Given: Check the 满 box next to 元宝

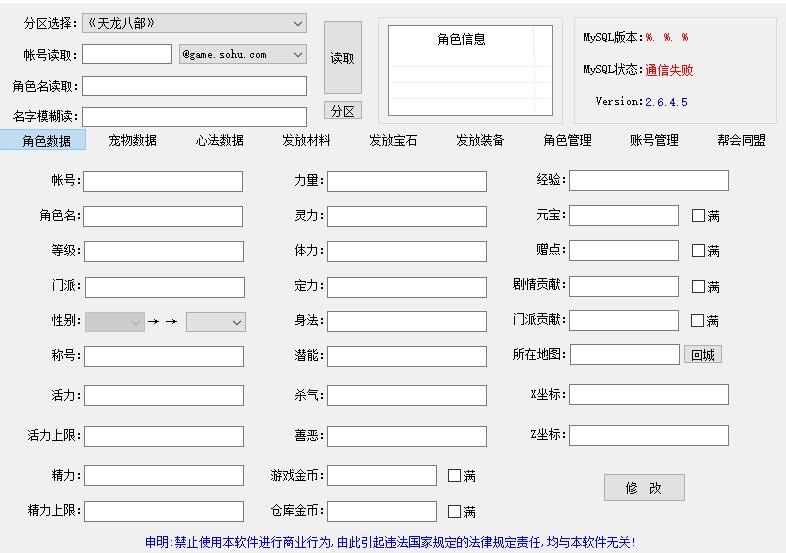Looking at the screenshot, I should 698,215.
